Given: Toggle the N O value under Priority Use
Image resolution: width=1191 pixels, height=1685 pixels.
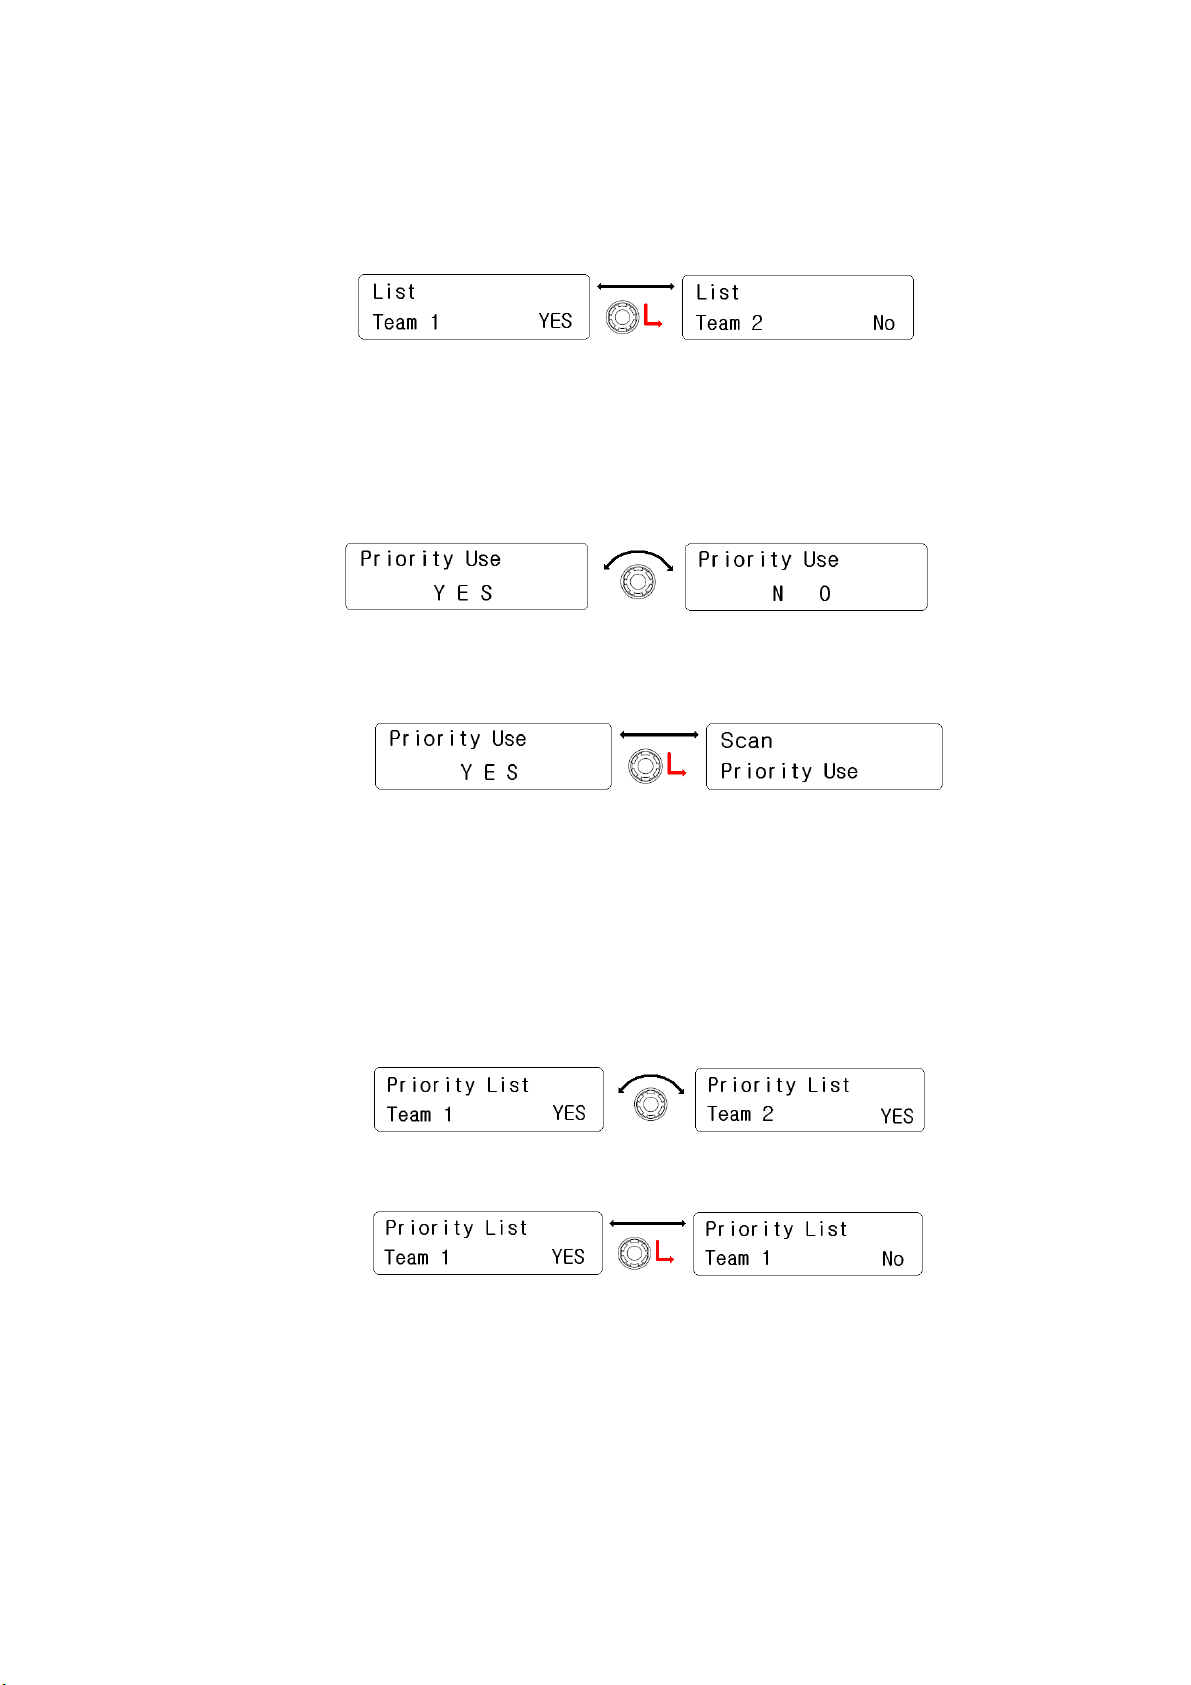Looking at the screenshot, I should click(802, 594).
